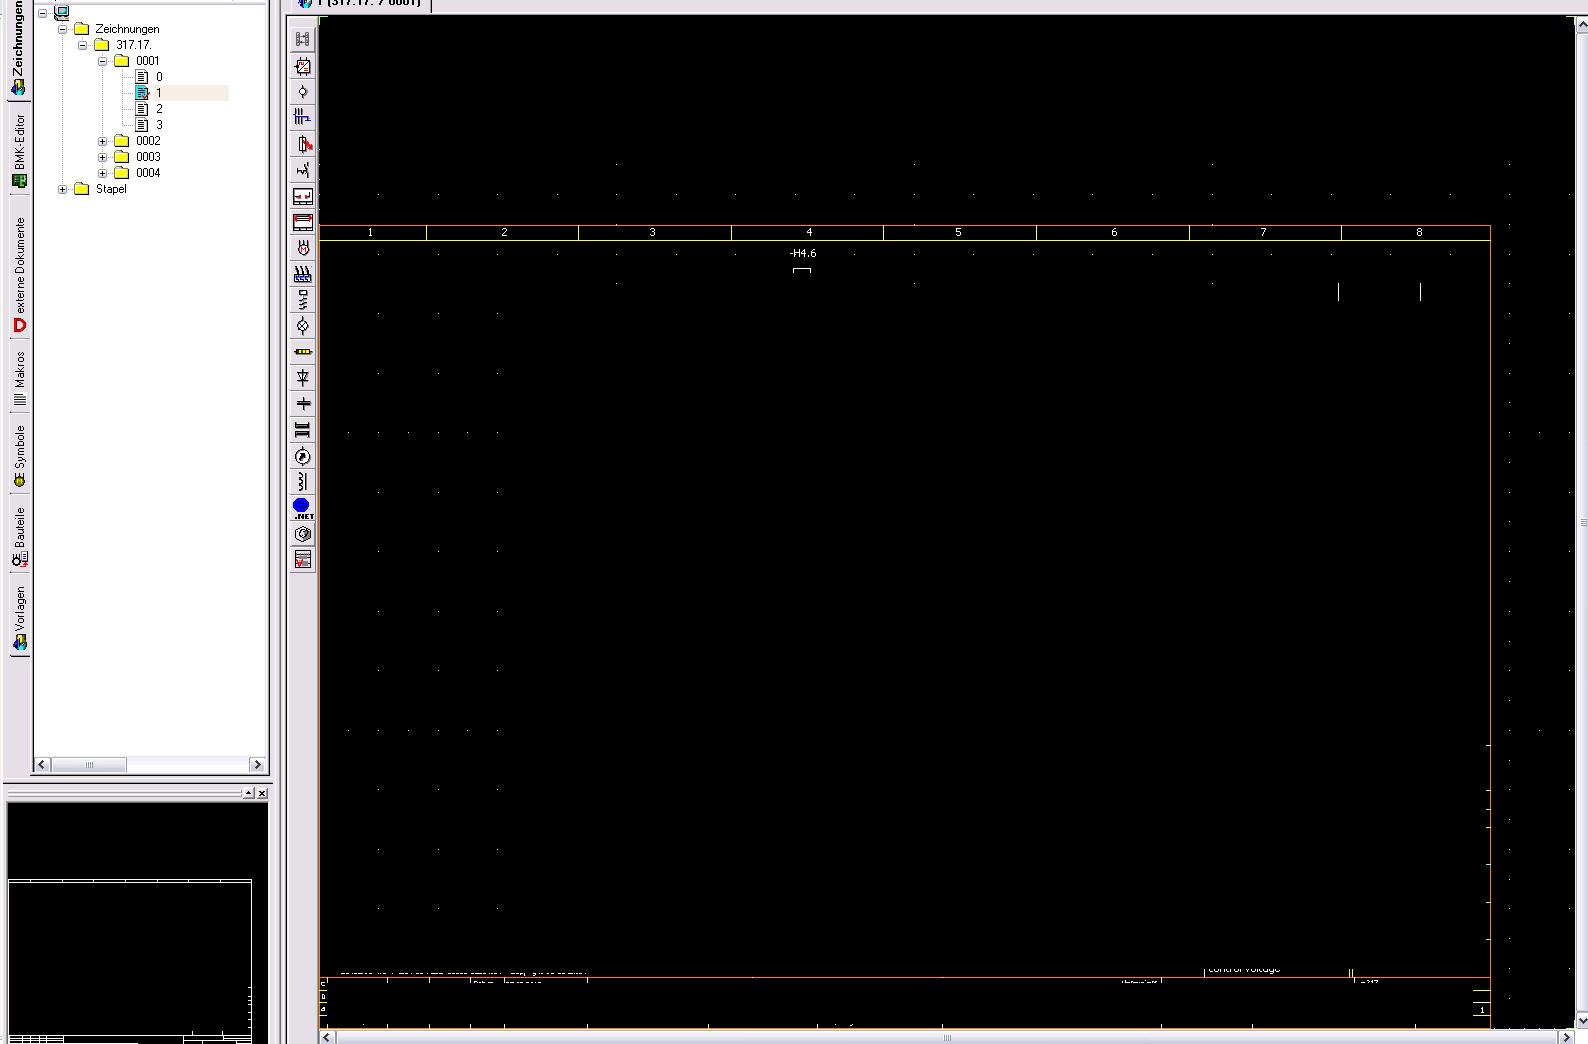Click the blue .NET icon
Image resolution: width=1588 pixels, height=1044 pixels.
[x=303, y=508]
